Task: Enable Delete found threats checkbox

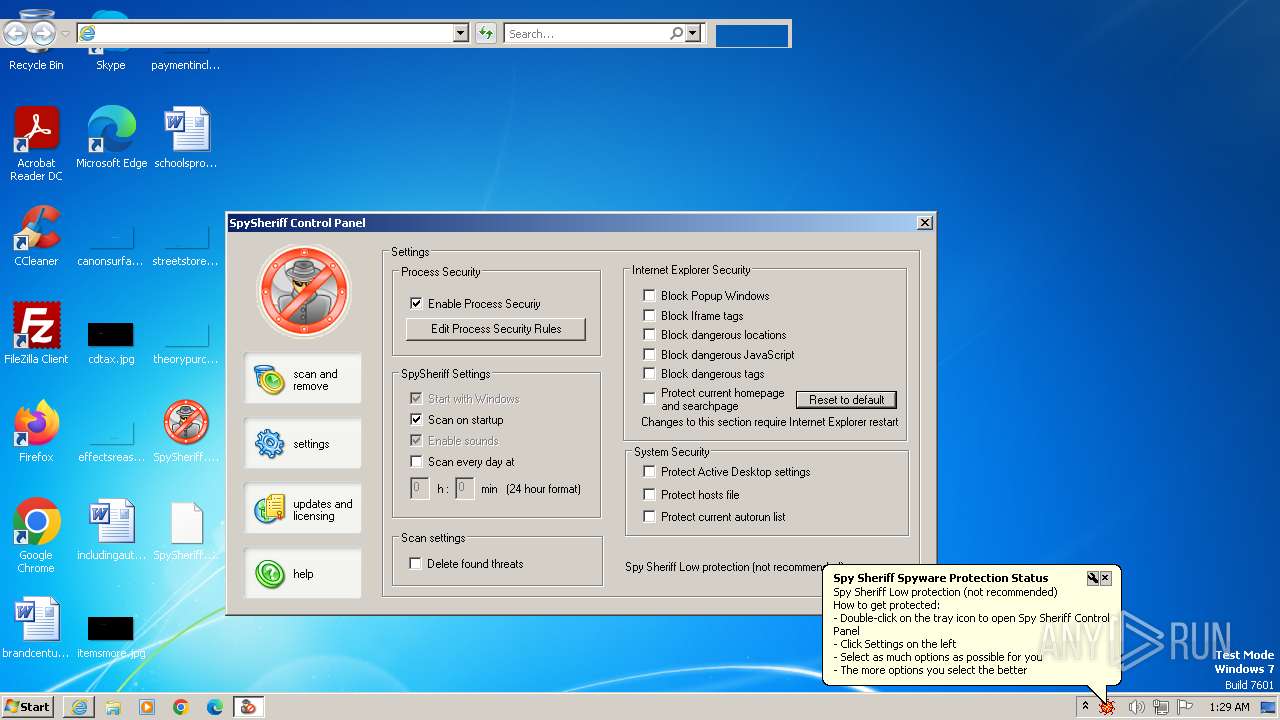Action: pos(415,564)
